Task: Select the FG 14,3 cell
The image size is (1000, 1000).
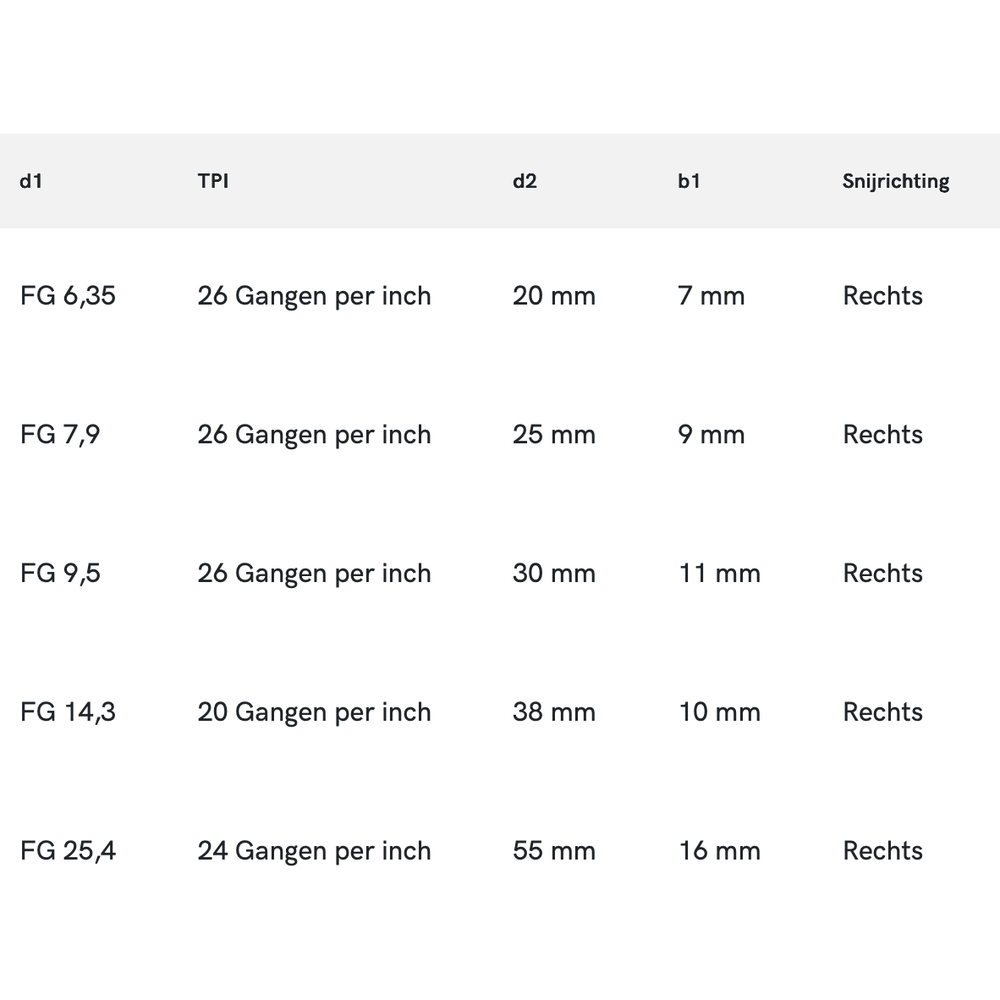Action: (68, 712)
